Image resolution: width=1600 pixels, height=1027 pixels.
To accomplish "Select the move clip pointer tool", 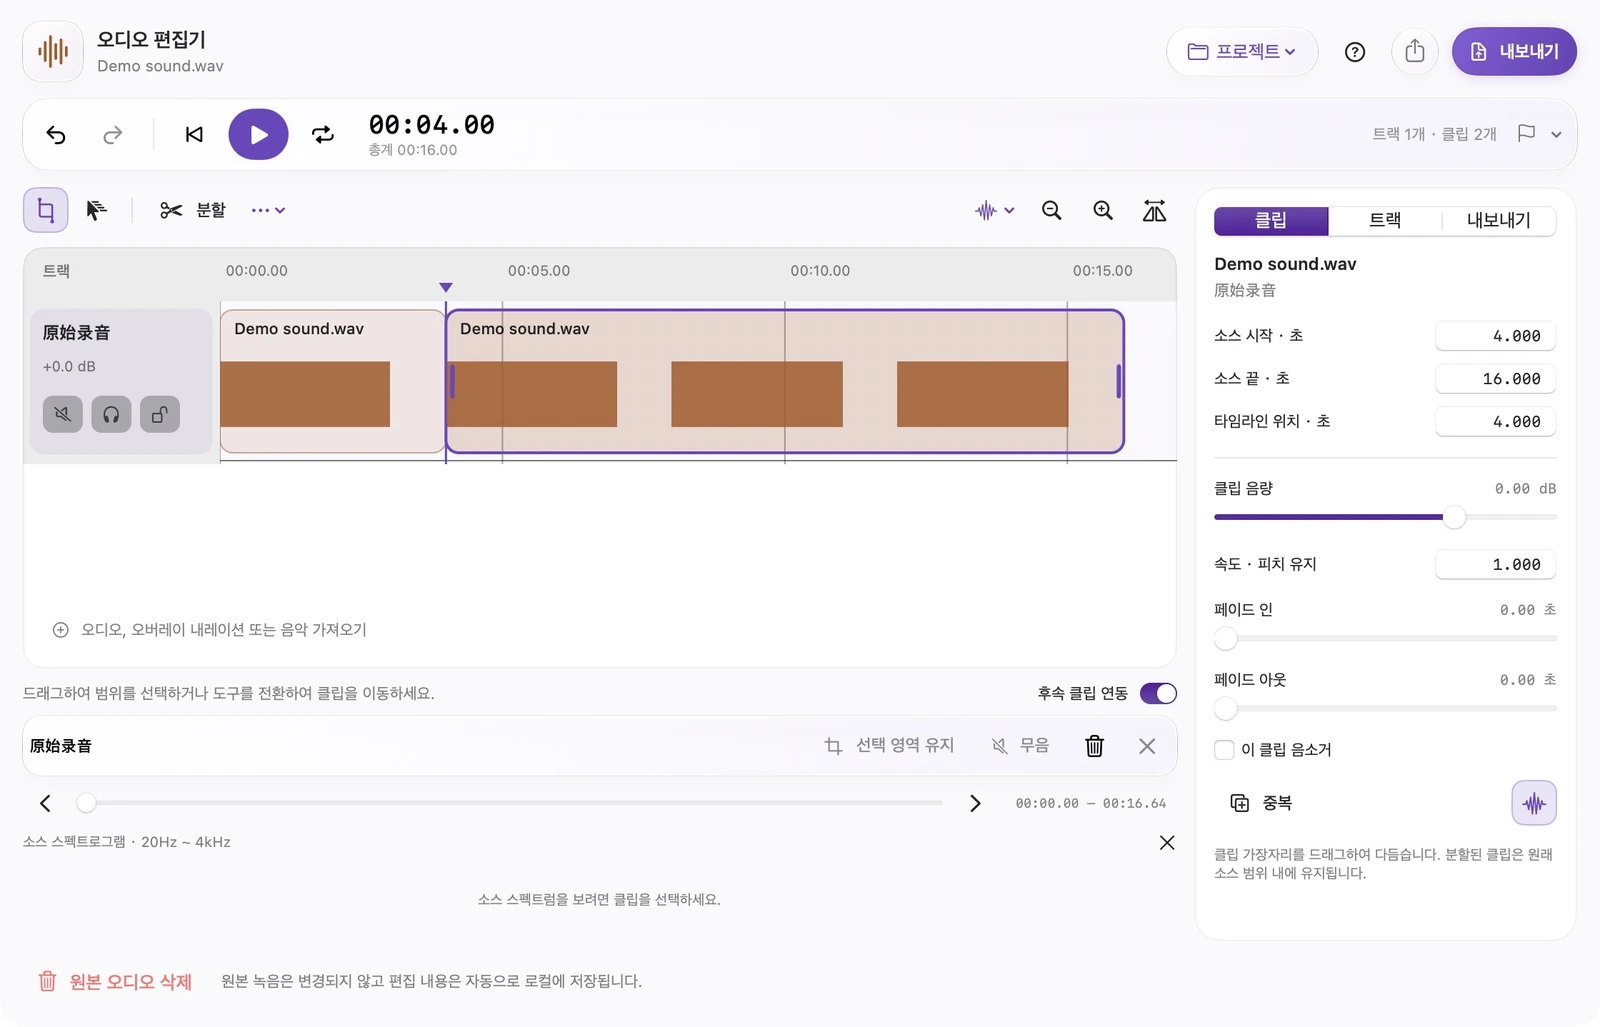I will pyautogui.click(x=96, y=210).
